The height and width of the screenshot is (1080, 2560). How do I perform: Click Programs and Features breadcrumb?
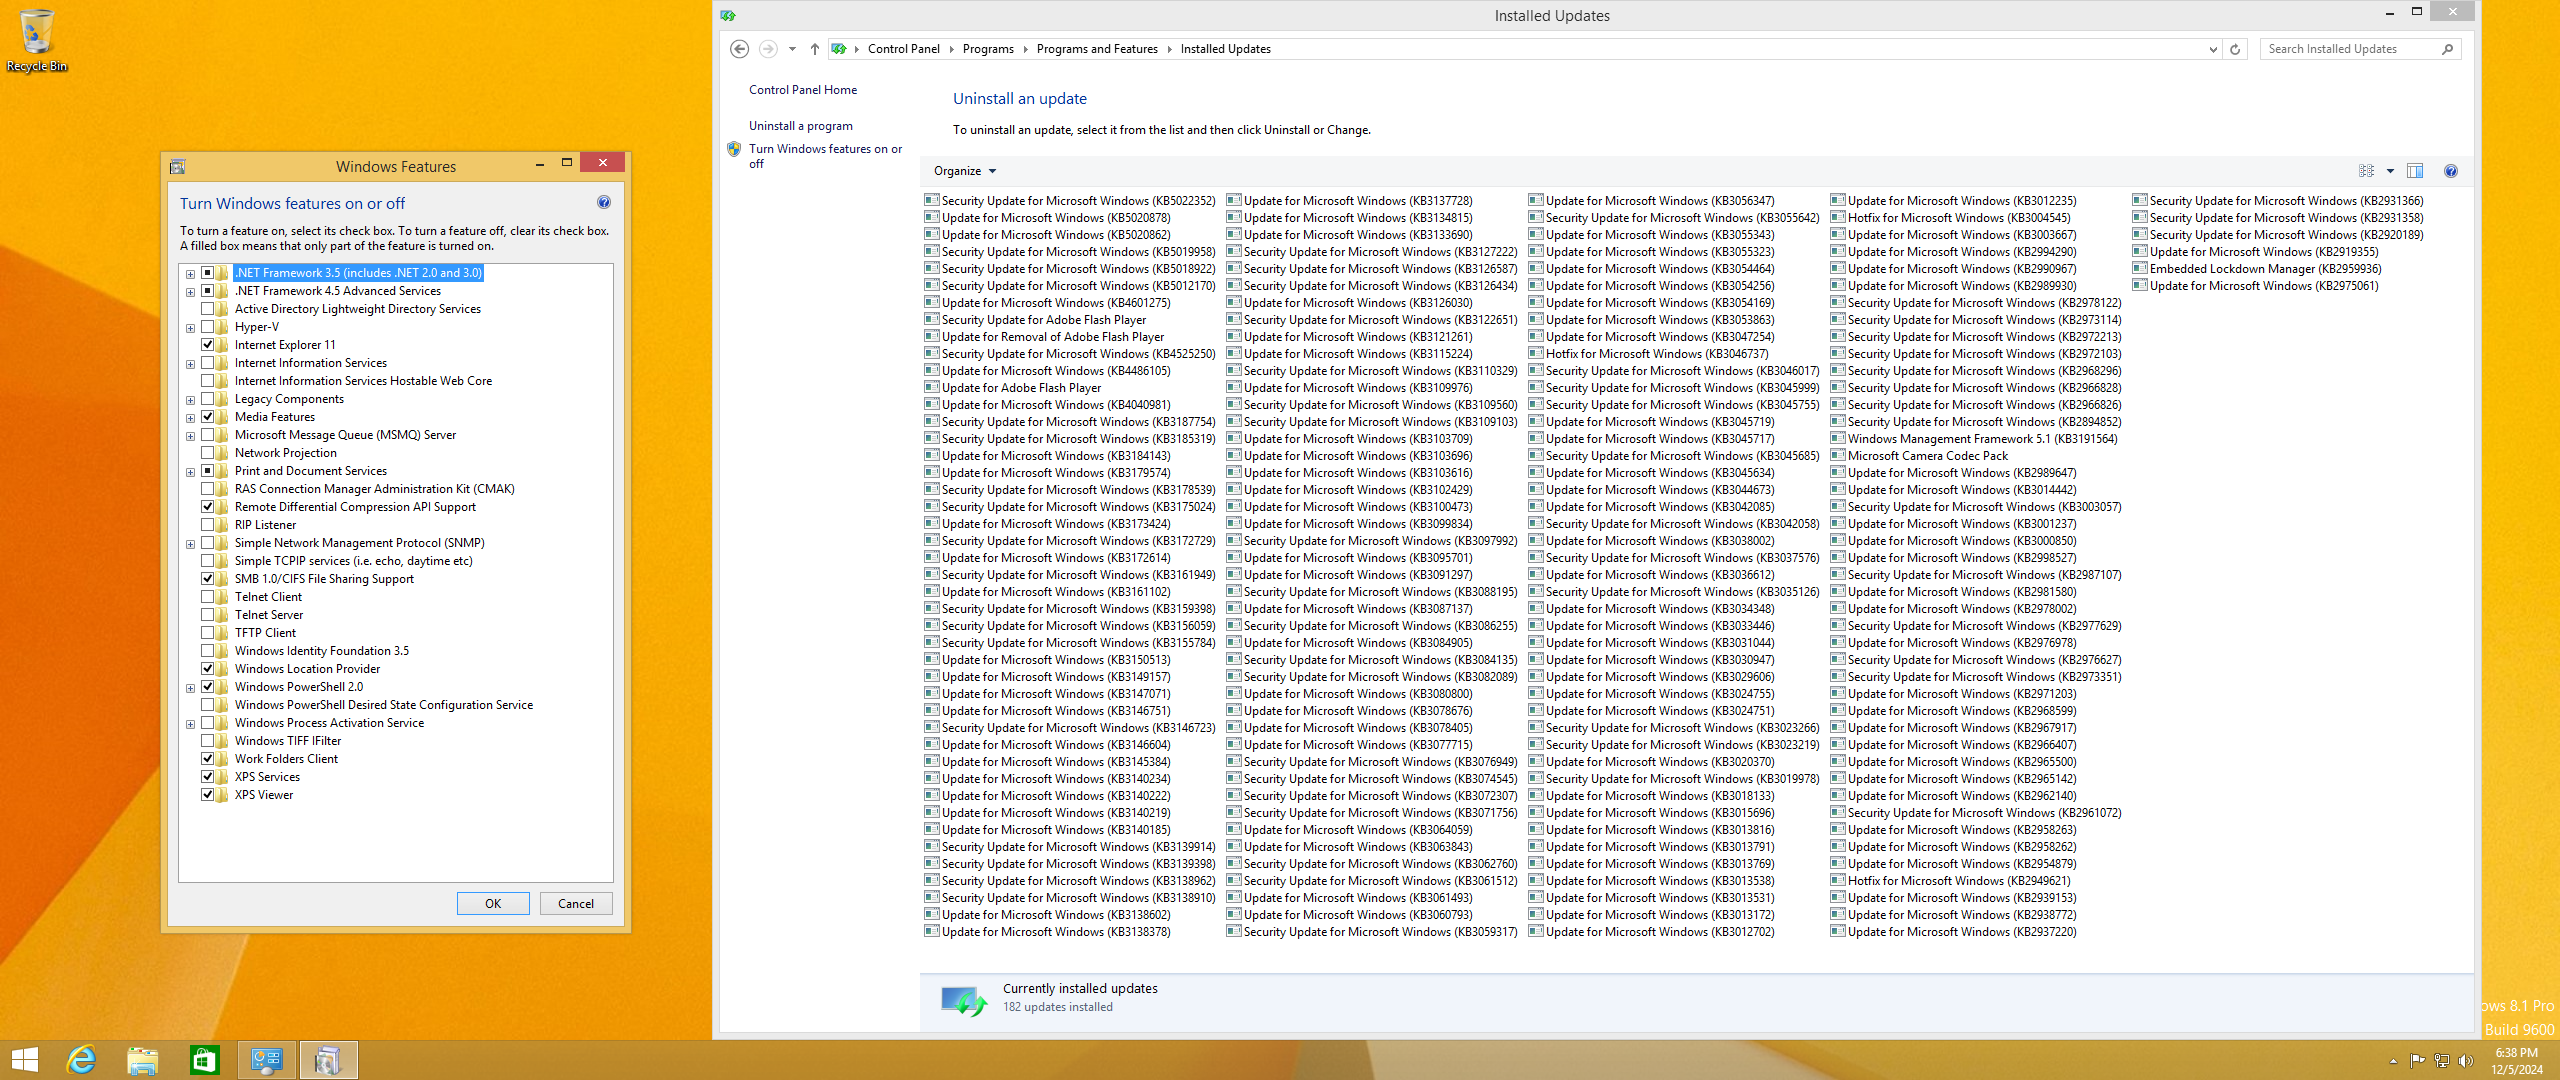pos(1097,49)
